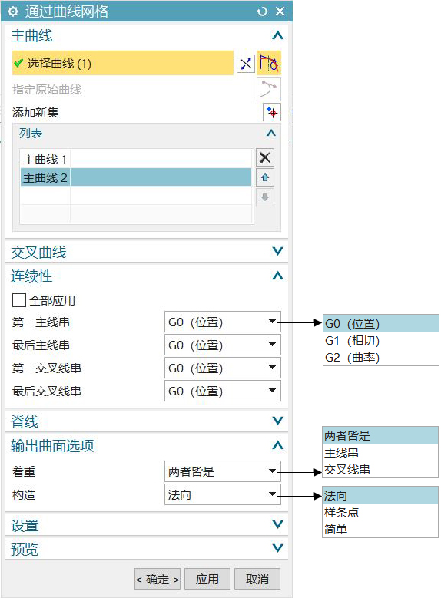Viewport: 442px width, 598px height.
Task: Move 主曲线 2 up with arrow icon
Action: pos(265,177)
